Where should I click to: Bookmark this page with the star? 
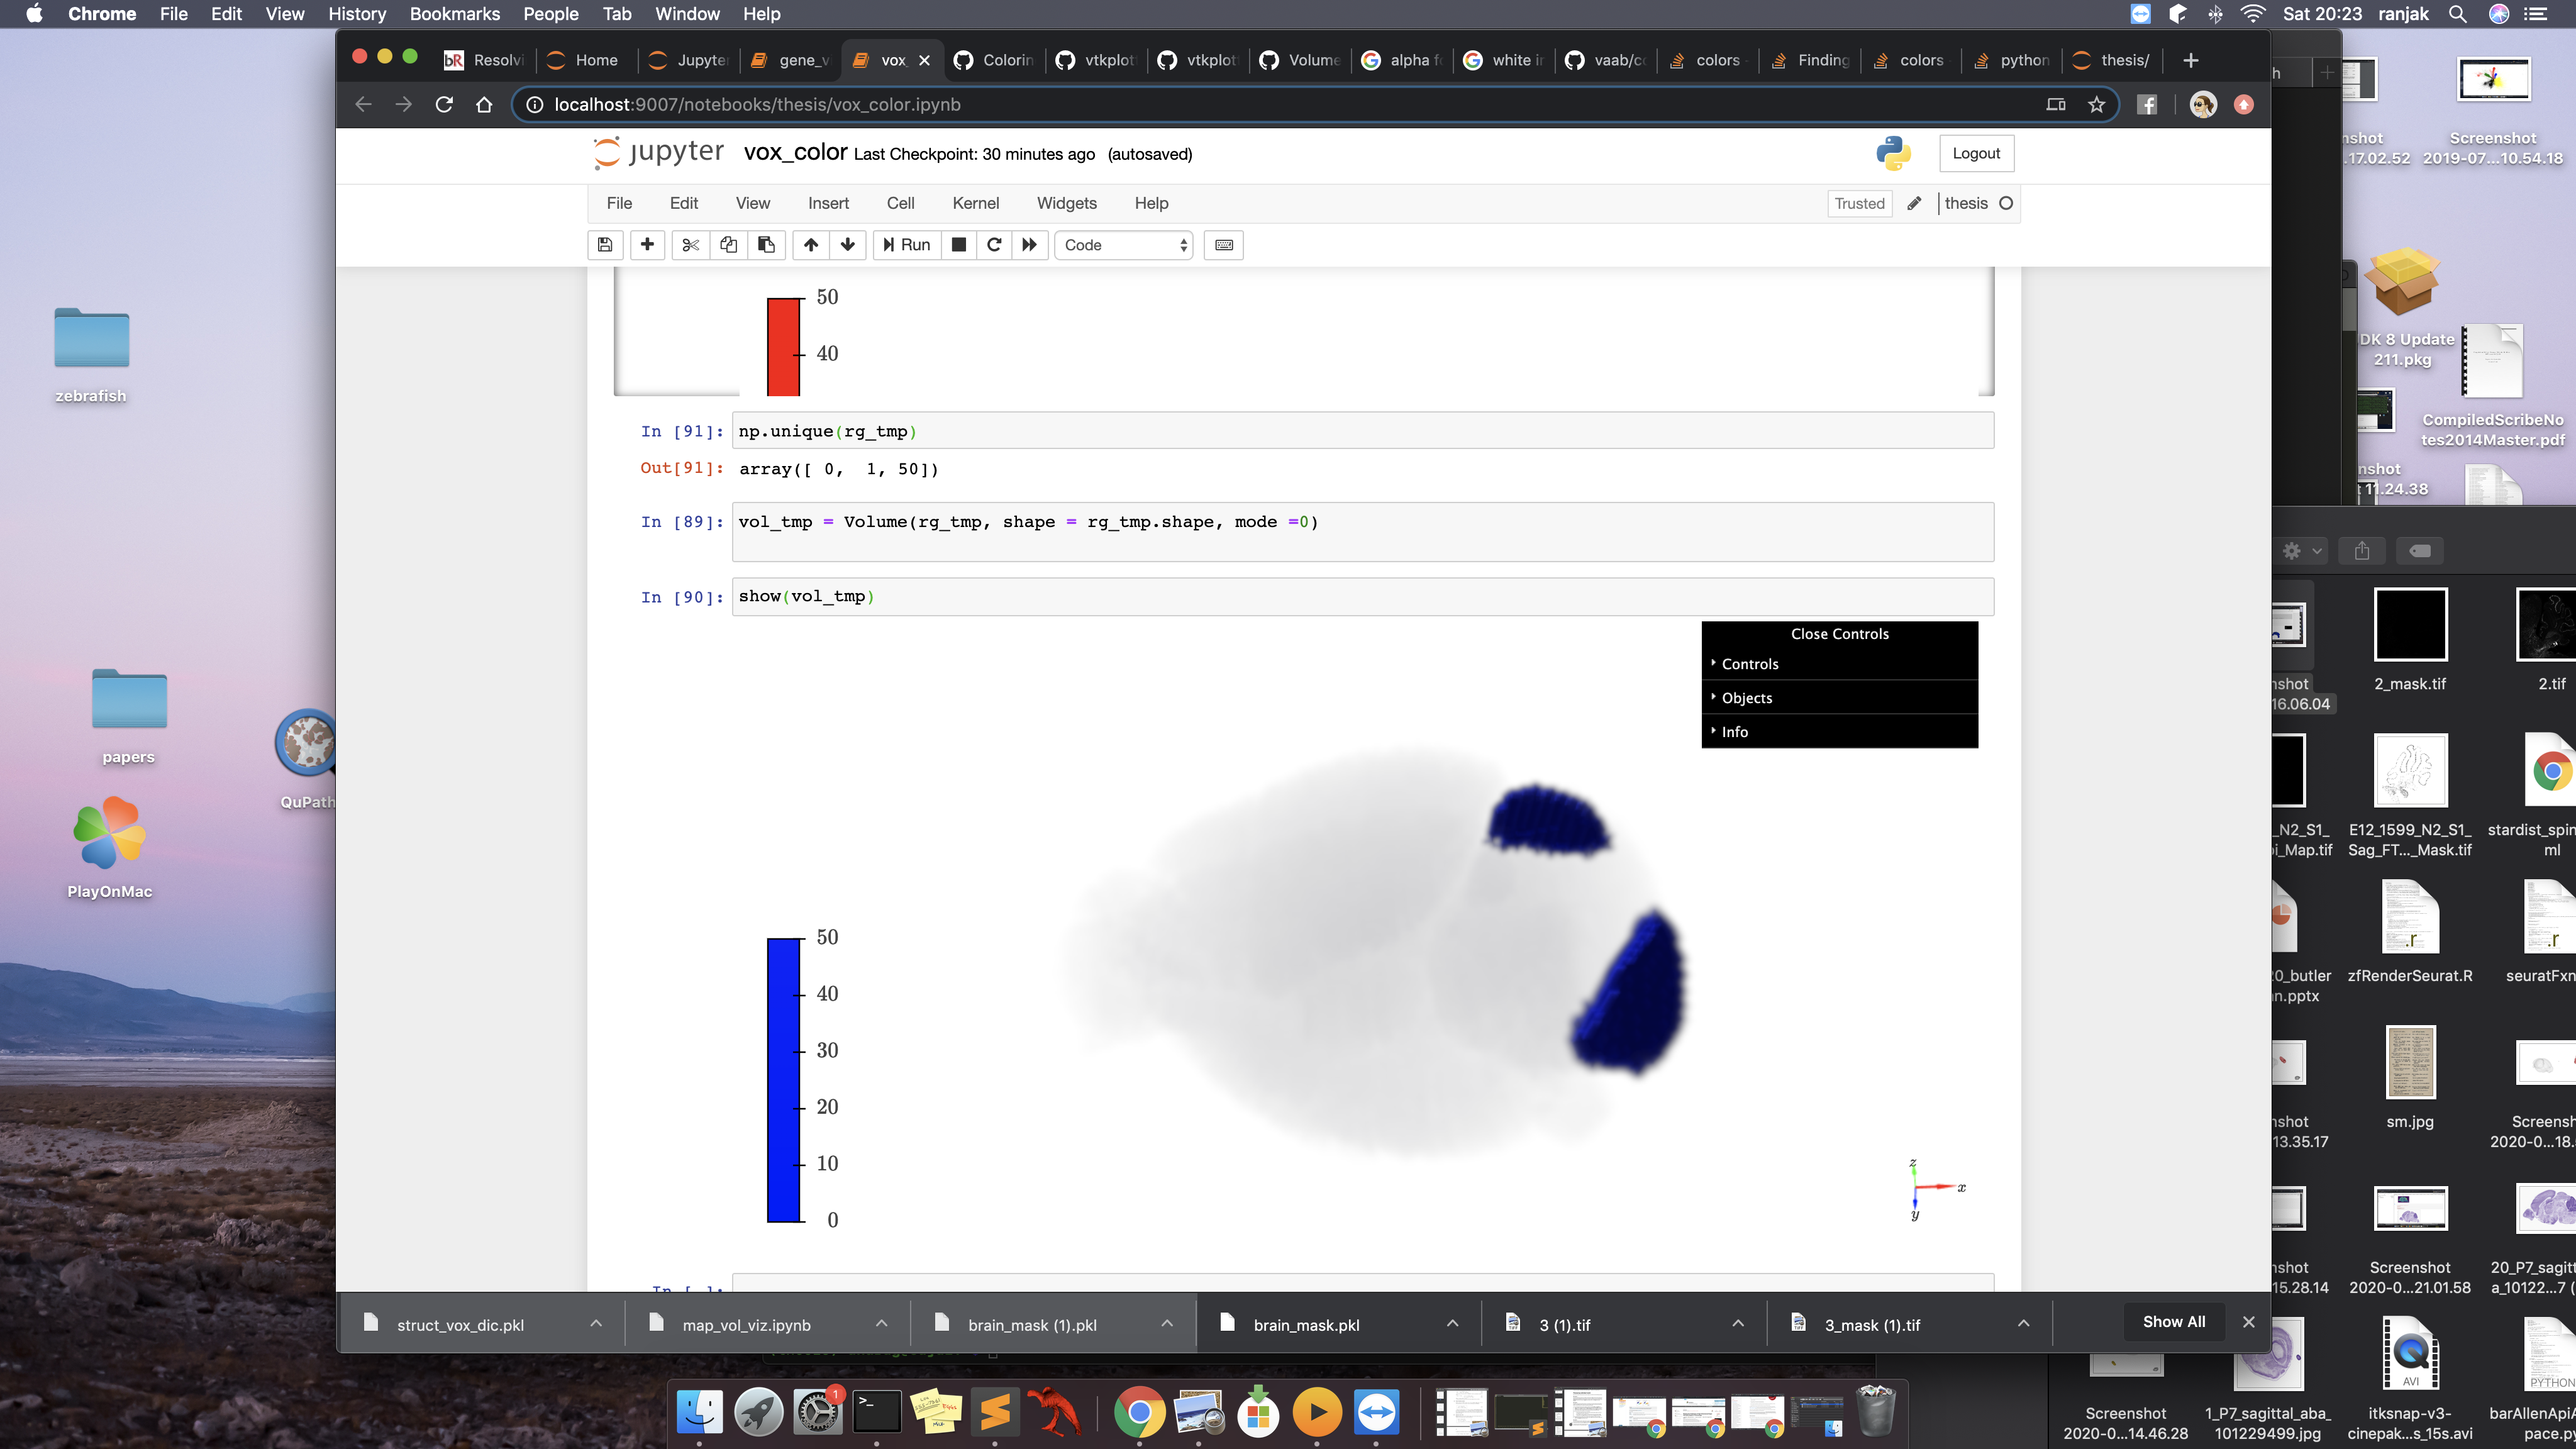pos(2096,105)
